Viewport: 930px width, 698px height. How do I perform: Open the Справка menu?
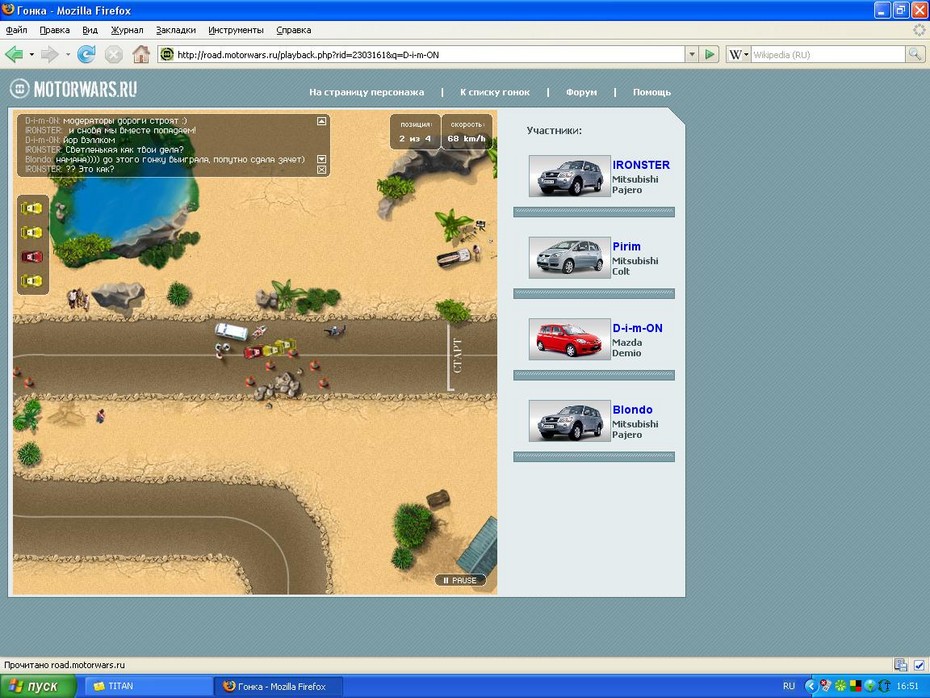point(294,30)
